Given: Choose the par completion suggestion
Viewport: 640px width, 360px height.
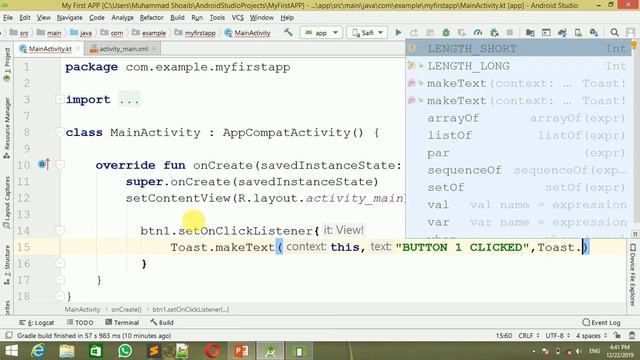Looking at the screenshot, I should coord(518,153).
